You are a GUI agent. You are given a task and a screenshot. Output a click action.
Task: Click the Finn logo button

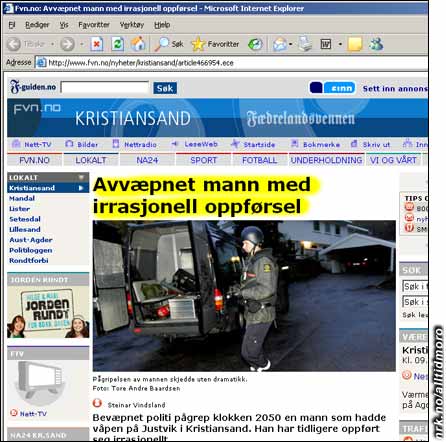[x=332, y=88]
